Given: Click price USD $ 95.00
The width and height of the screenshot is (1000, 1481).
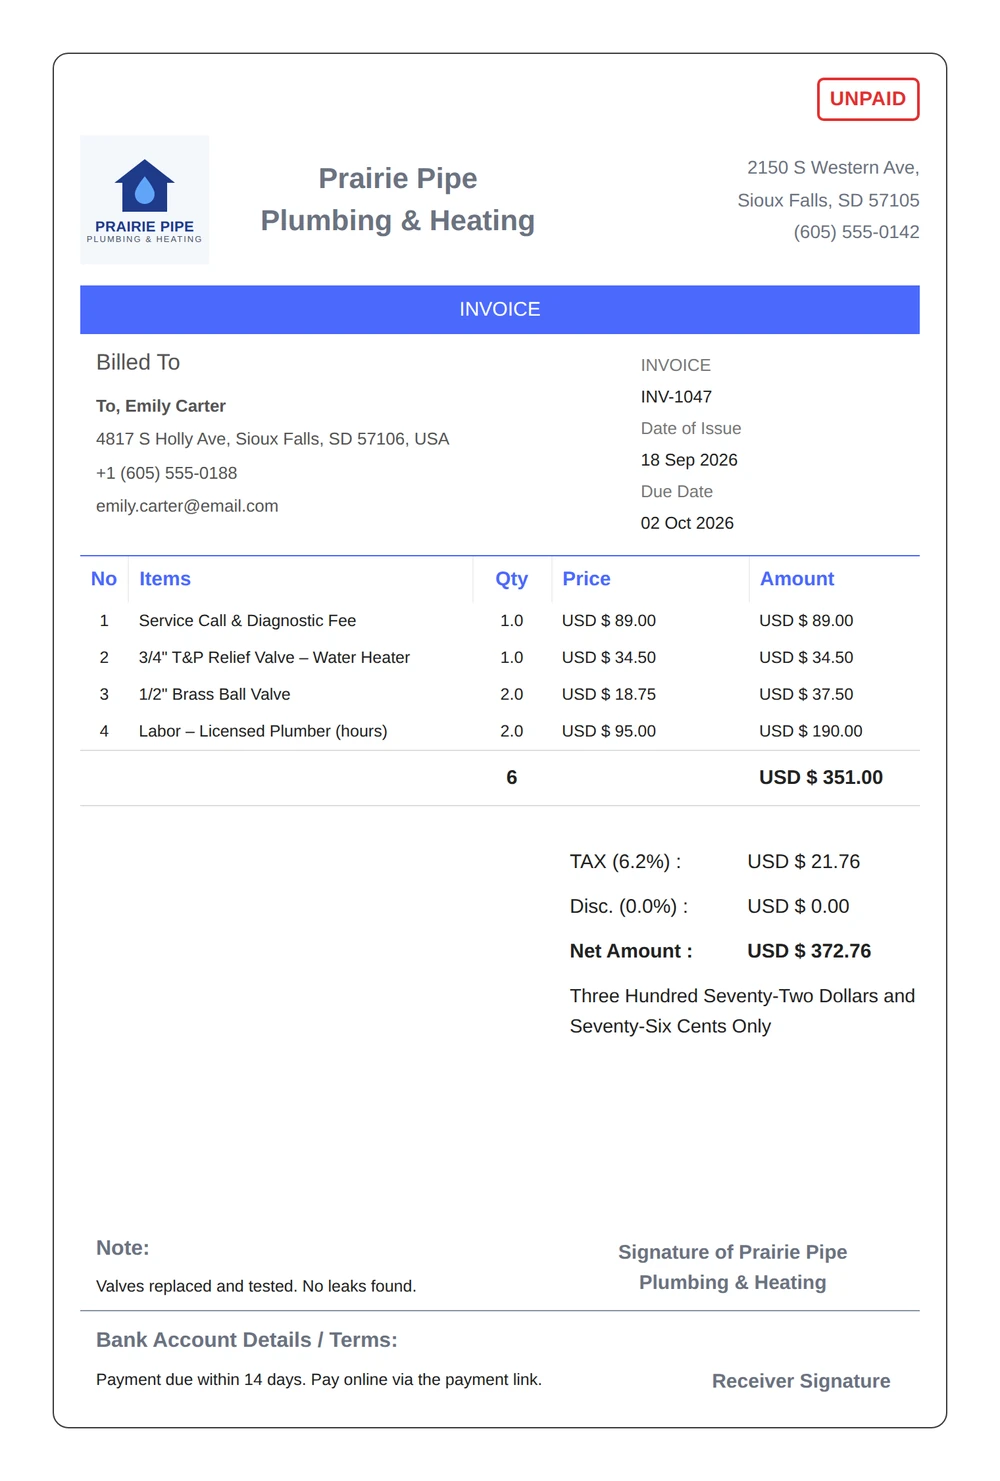Looking at the screenshot, I should tap(609, 732).
